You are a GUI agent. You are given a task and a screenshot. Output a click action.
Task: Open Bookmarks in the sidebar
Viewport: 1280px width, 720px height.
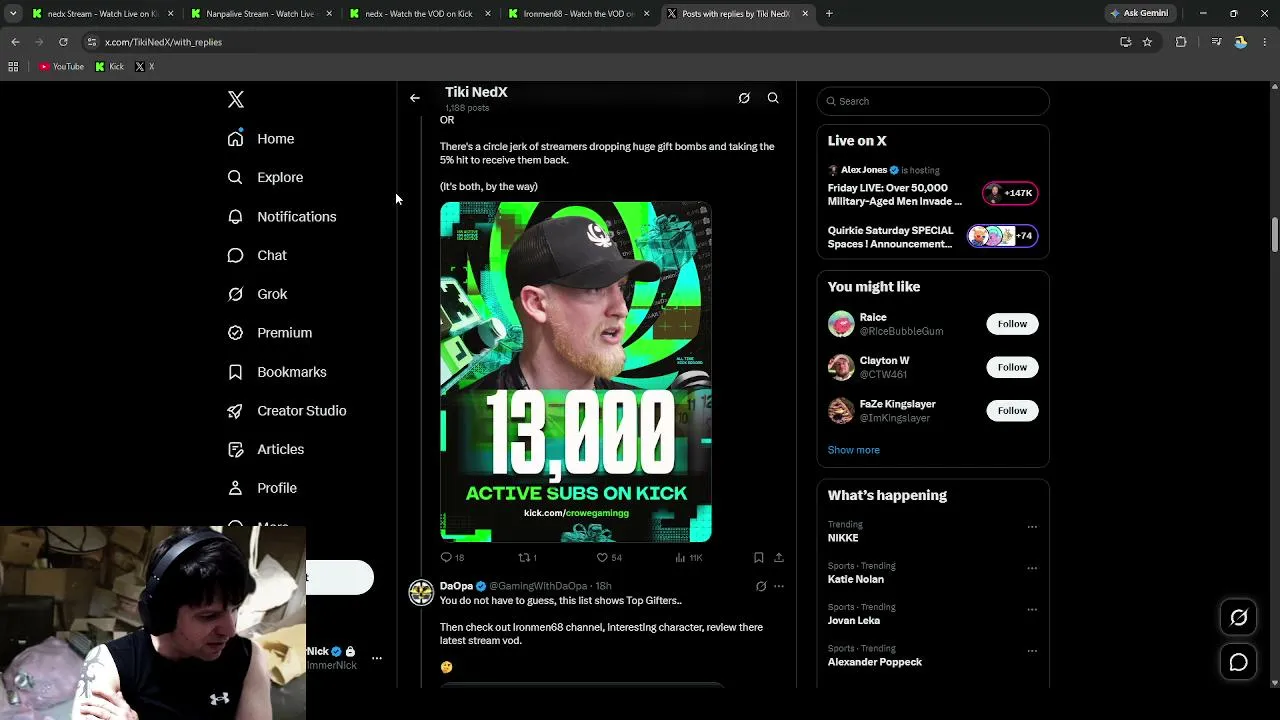pos(277,372)
